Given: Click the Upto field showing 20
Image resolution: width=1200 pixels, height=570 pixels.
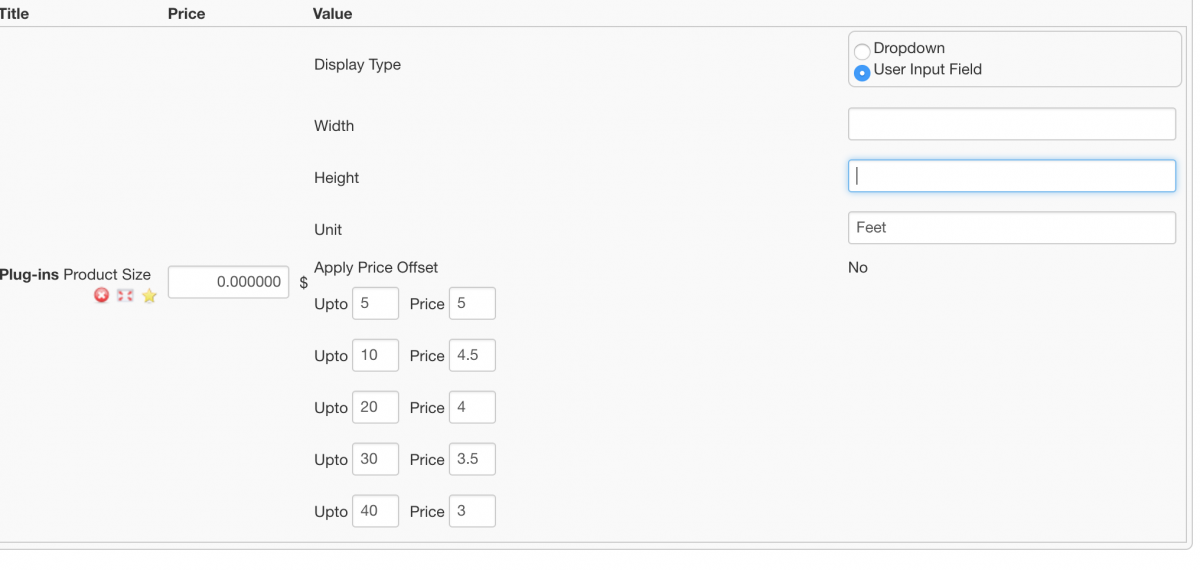Looking at the screenshot, I should [x=375, y=408].
